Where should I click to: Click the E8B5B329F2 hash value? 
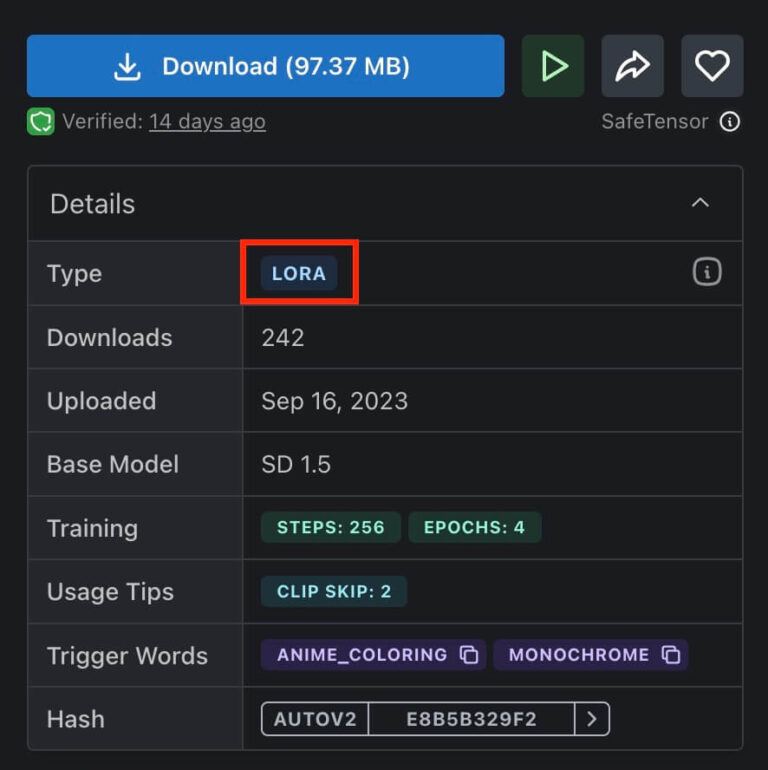[471, 719]
